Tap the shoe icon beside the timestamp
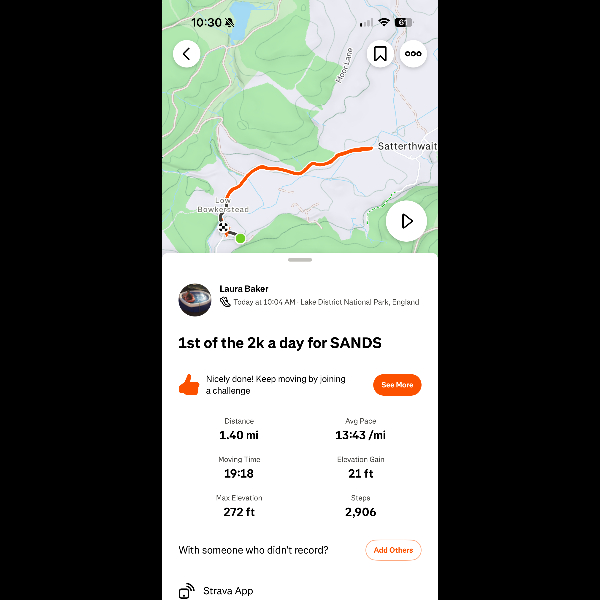This screenshot has width=600, height=600. 225,302
